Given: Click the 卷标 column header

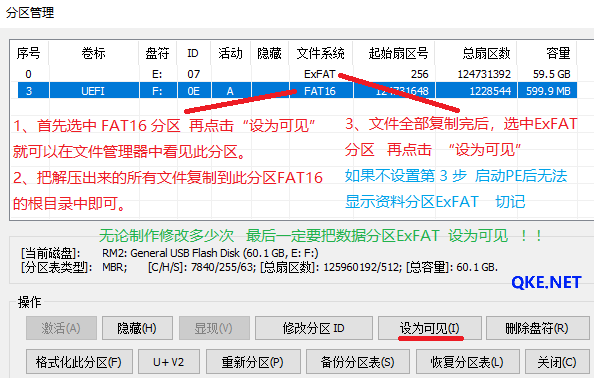Looking at the screenshot, I should (94, 53).
